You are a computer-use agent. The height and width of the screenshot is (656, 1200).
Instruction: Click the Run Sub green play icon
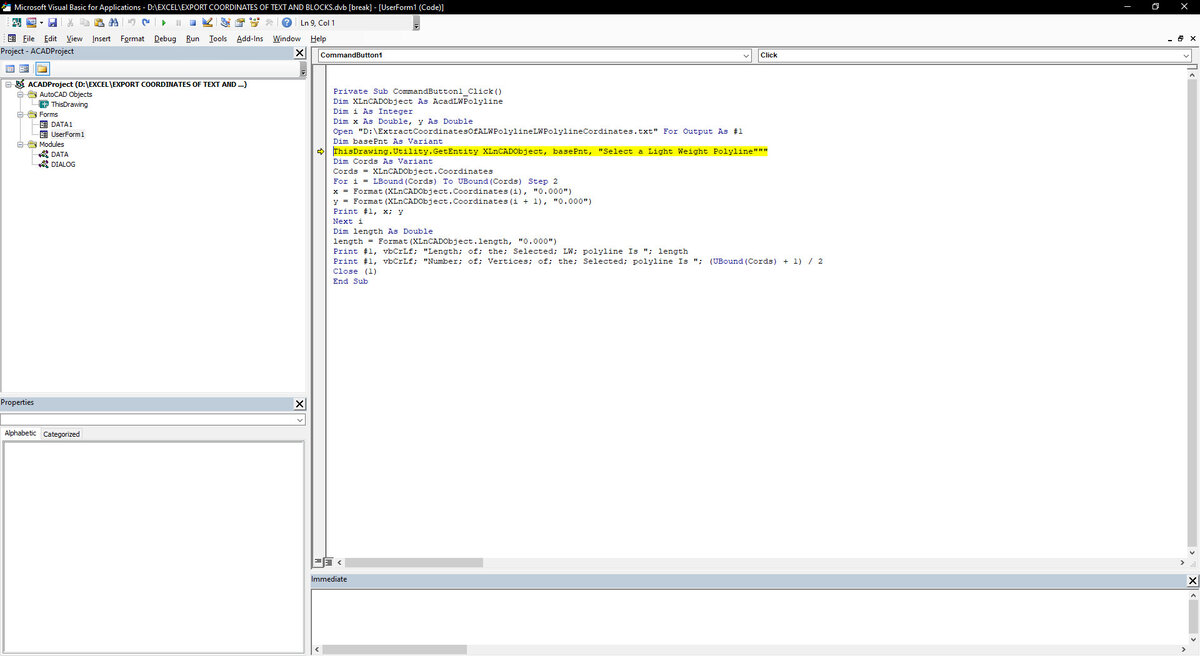tap(164, 22)
